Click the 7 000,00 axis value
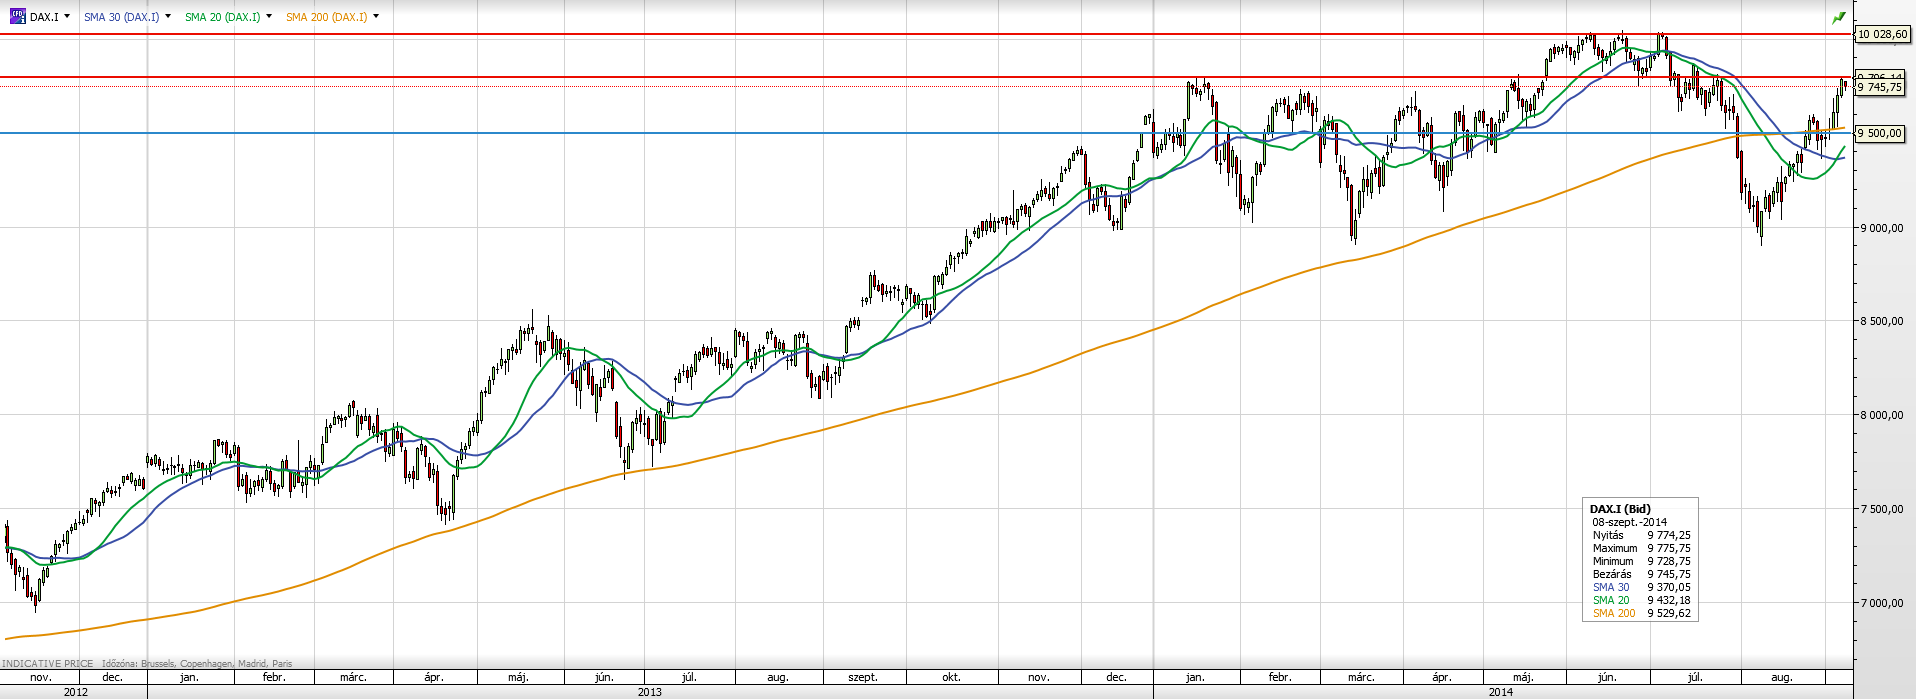 tap(1881, 602)
